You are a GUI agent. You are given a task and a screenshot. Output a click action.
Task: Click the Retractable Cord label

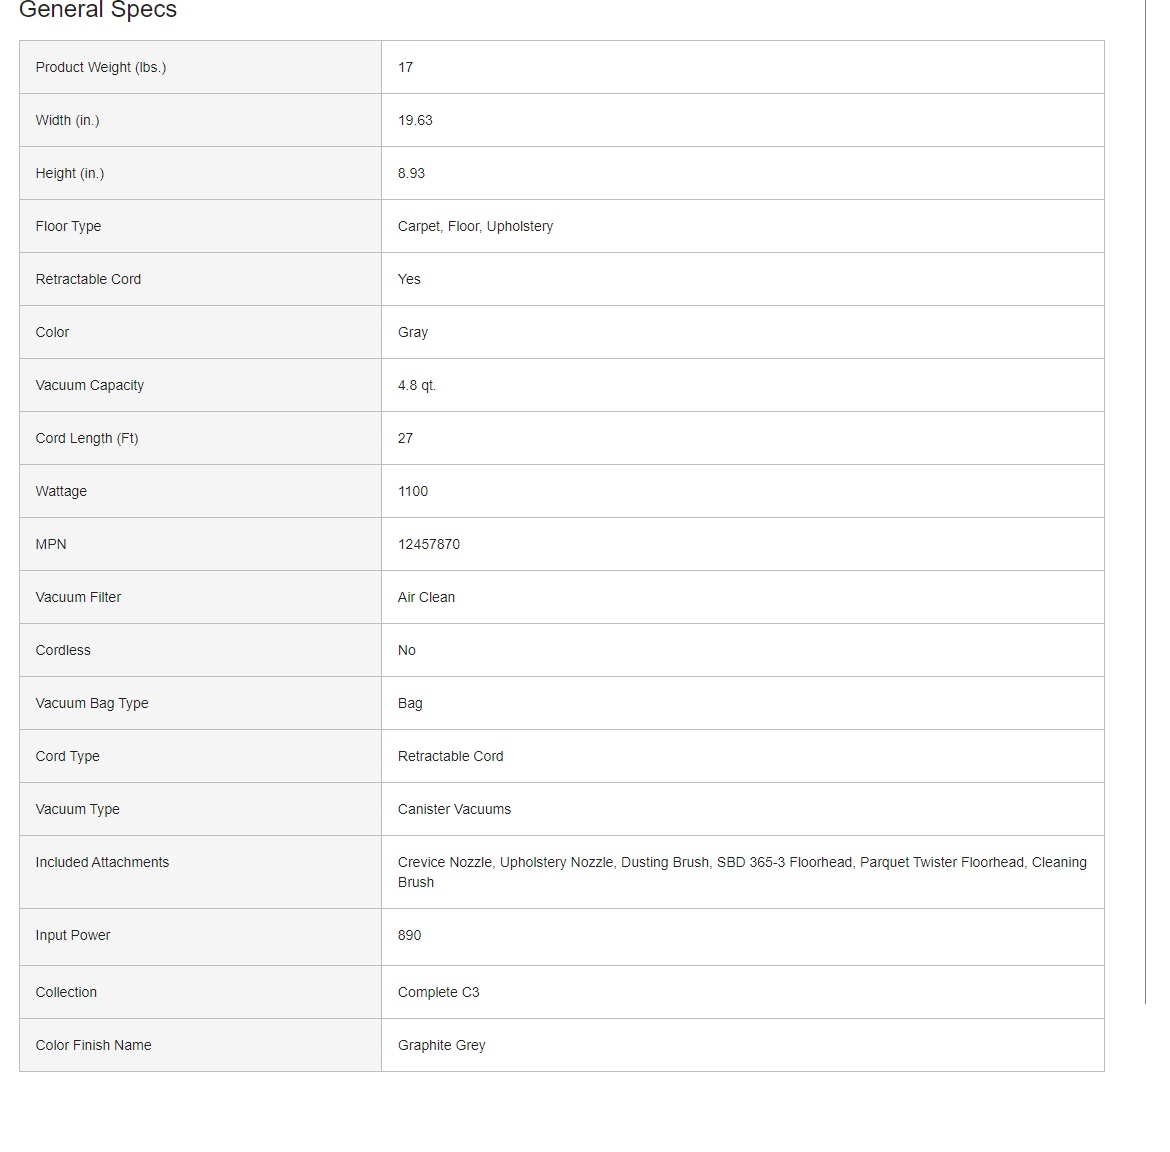point(88,279)
